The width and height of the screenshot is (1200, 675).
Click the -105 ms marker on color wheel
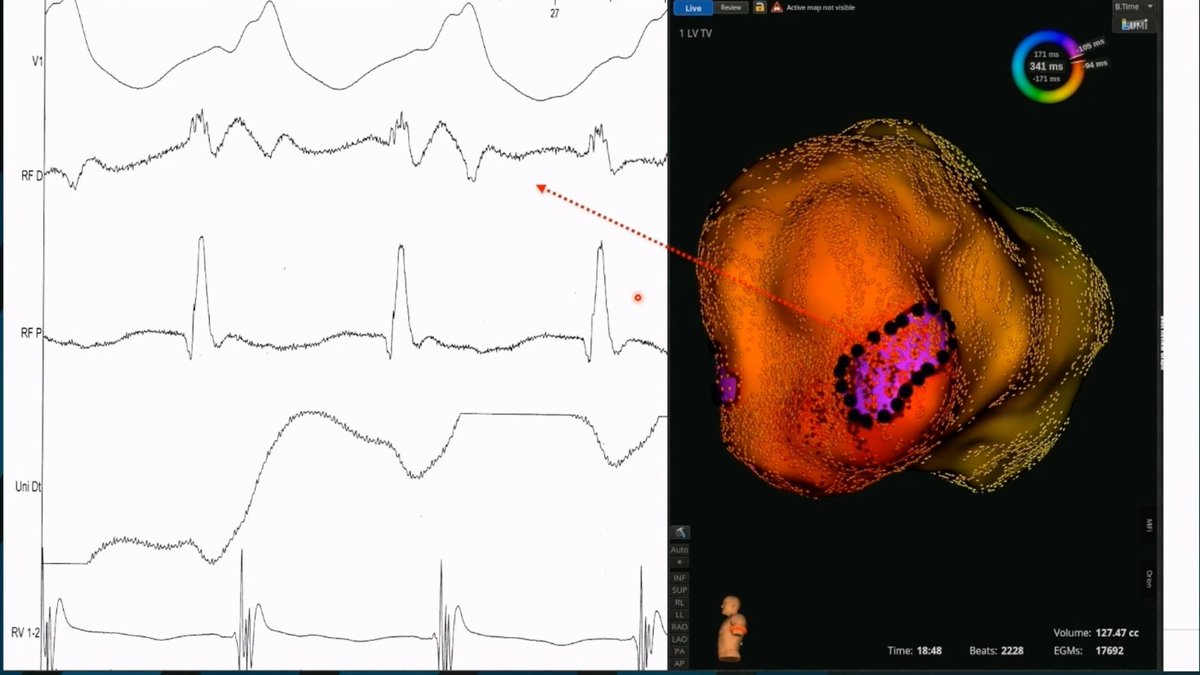1092,47
